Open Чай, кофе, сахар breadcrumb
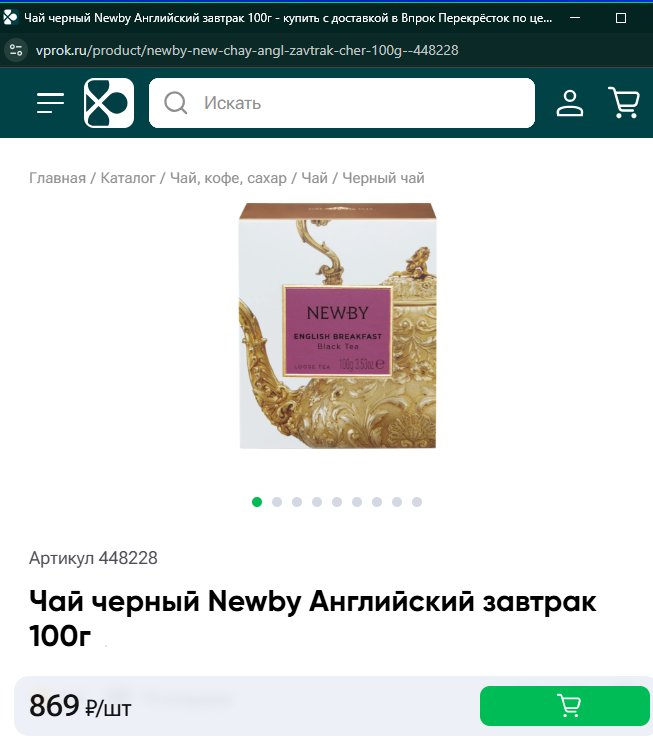Viewport: 653px width, 739px height. pyautogui.click(x=228, y=178)
